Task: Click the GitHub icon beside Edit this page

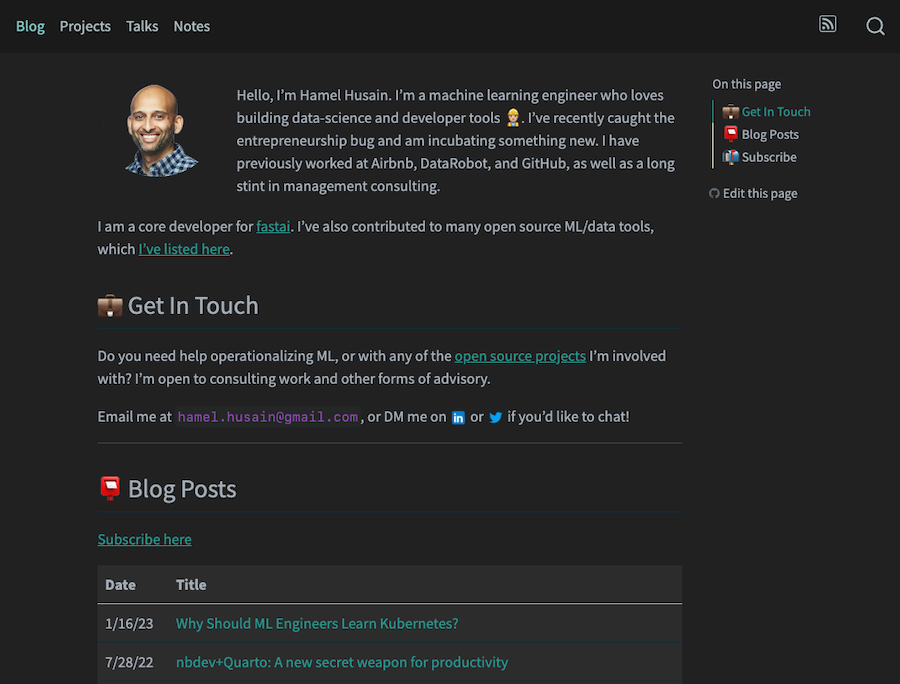Action: pos(714,194)
